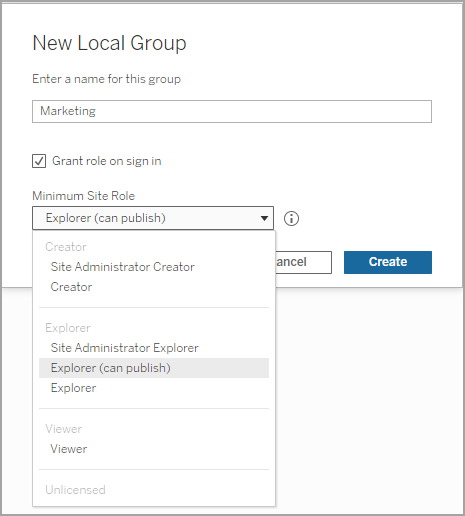Select the Viewer role option

pyautogui.click(x=69, y=449)
